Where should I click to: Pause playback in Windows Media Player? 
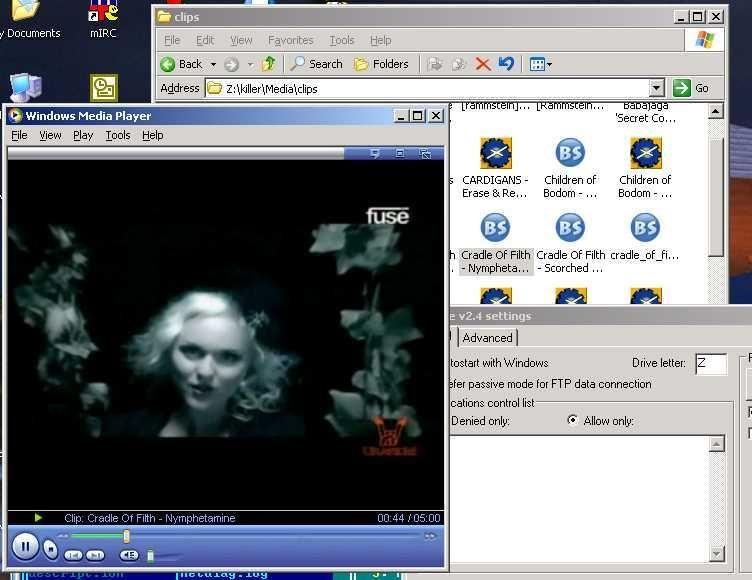coord(25,546)
